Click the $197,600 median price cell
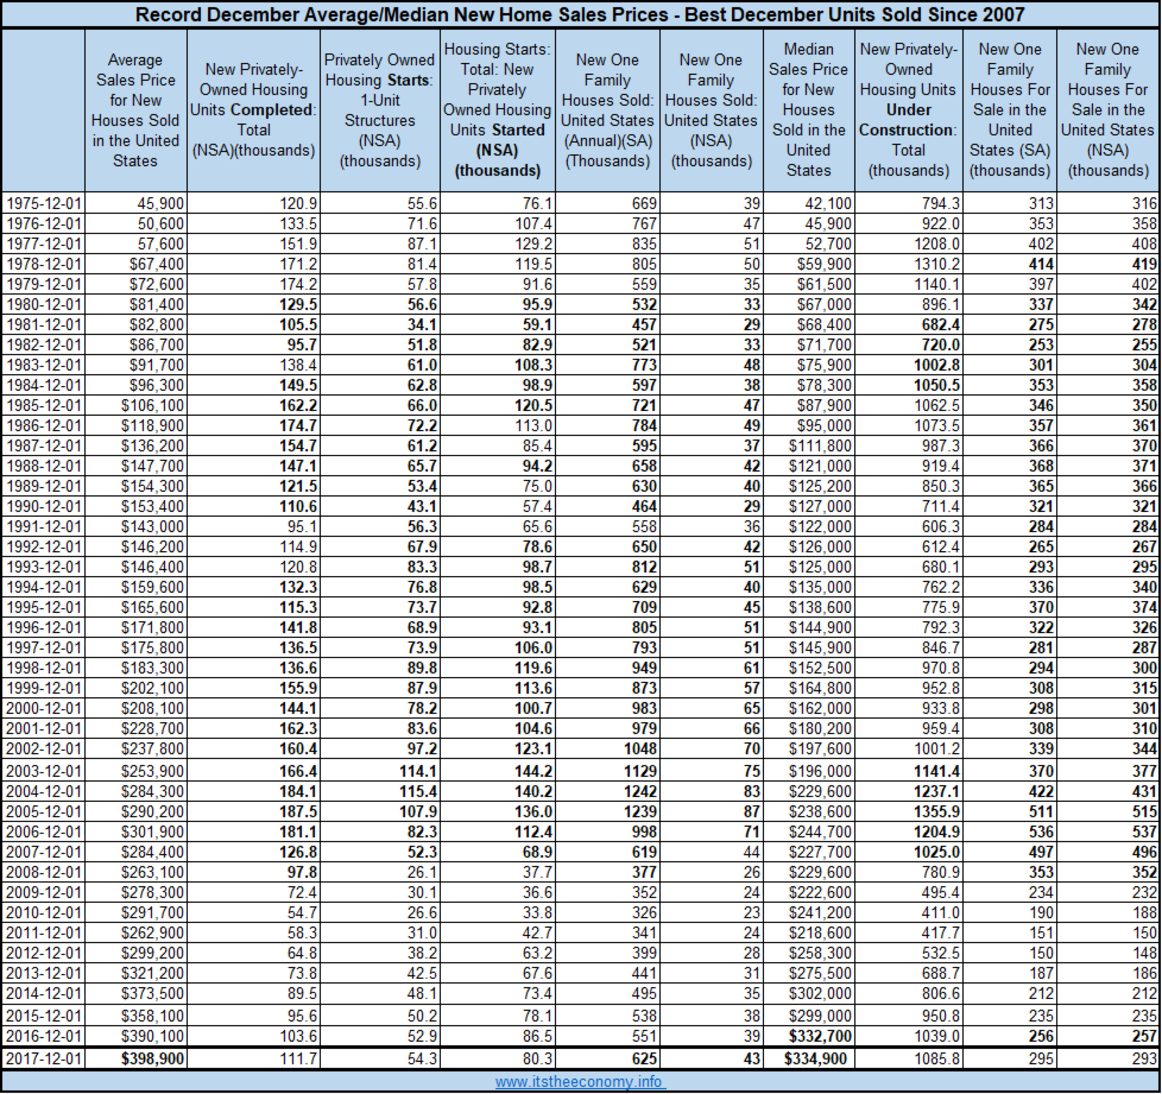 pos(809,749)
